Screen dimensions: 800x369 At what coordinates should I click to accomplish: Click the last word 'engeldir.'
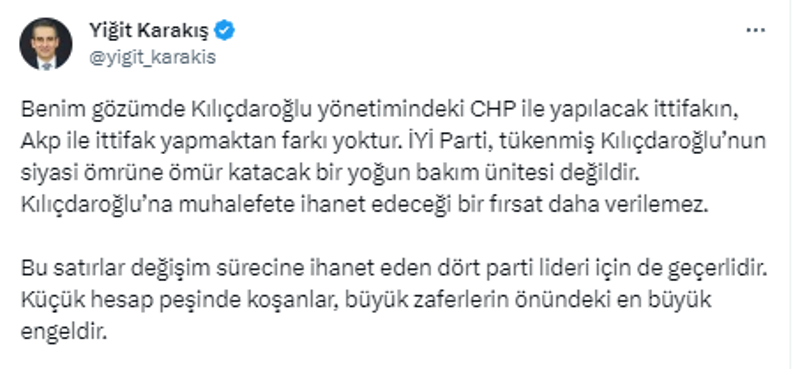pos(65,332)
